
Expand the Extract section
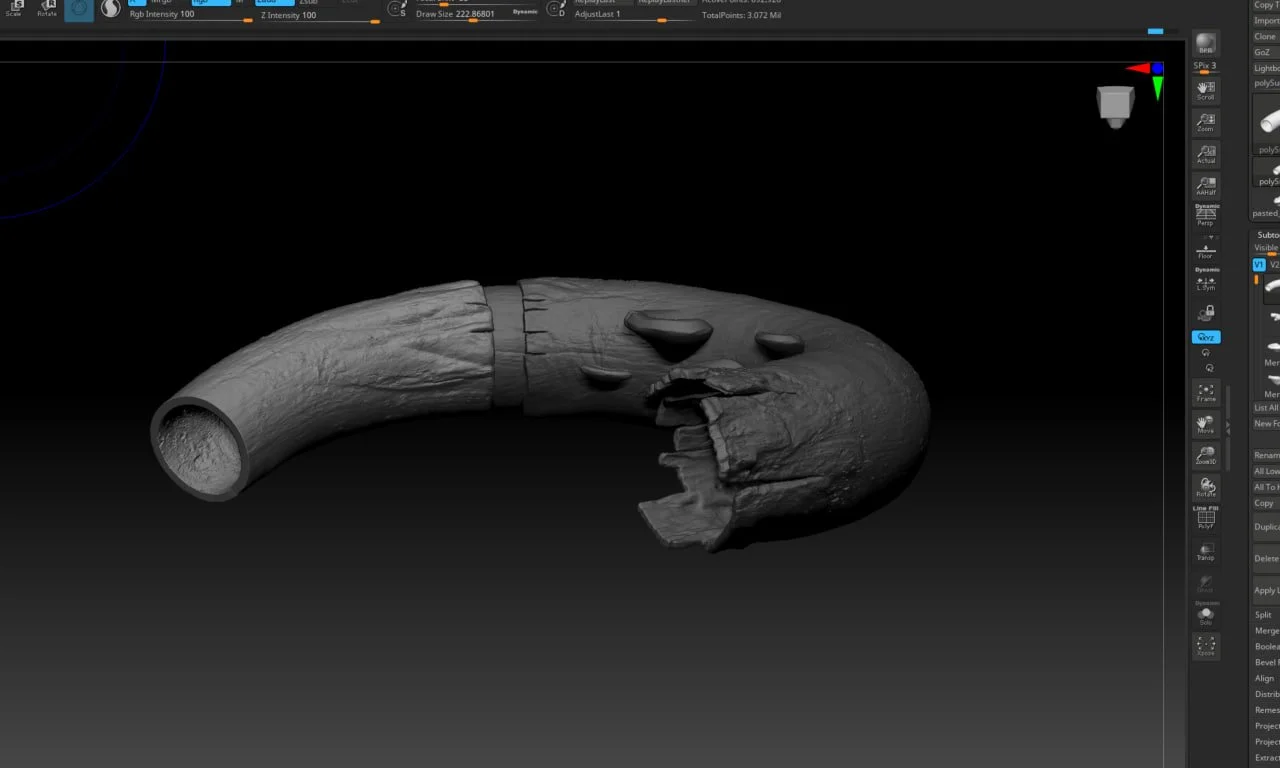[1266, 758]
